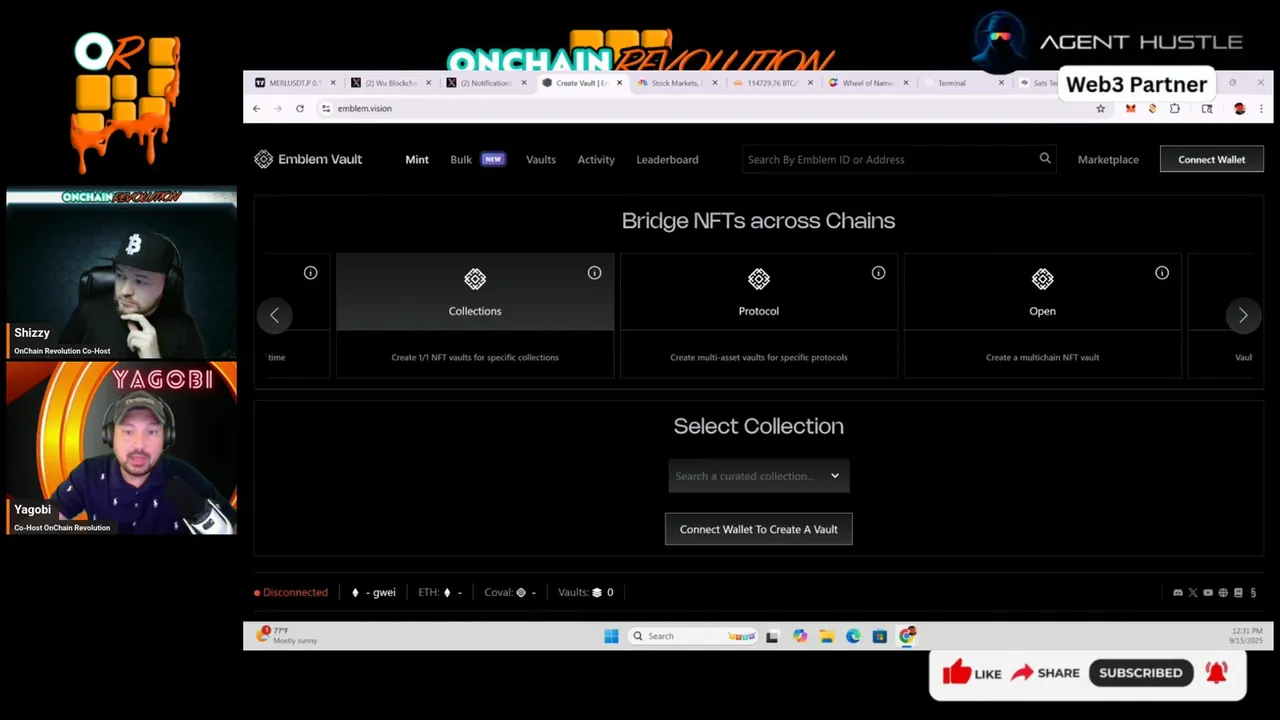Open the Chrome three-dot menu
Screen dimensions: 1280x720
[1260, 108]
